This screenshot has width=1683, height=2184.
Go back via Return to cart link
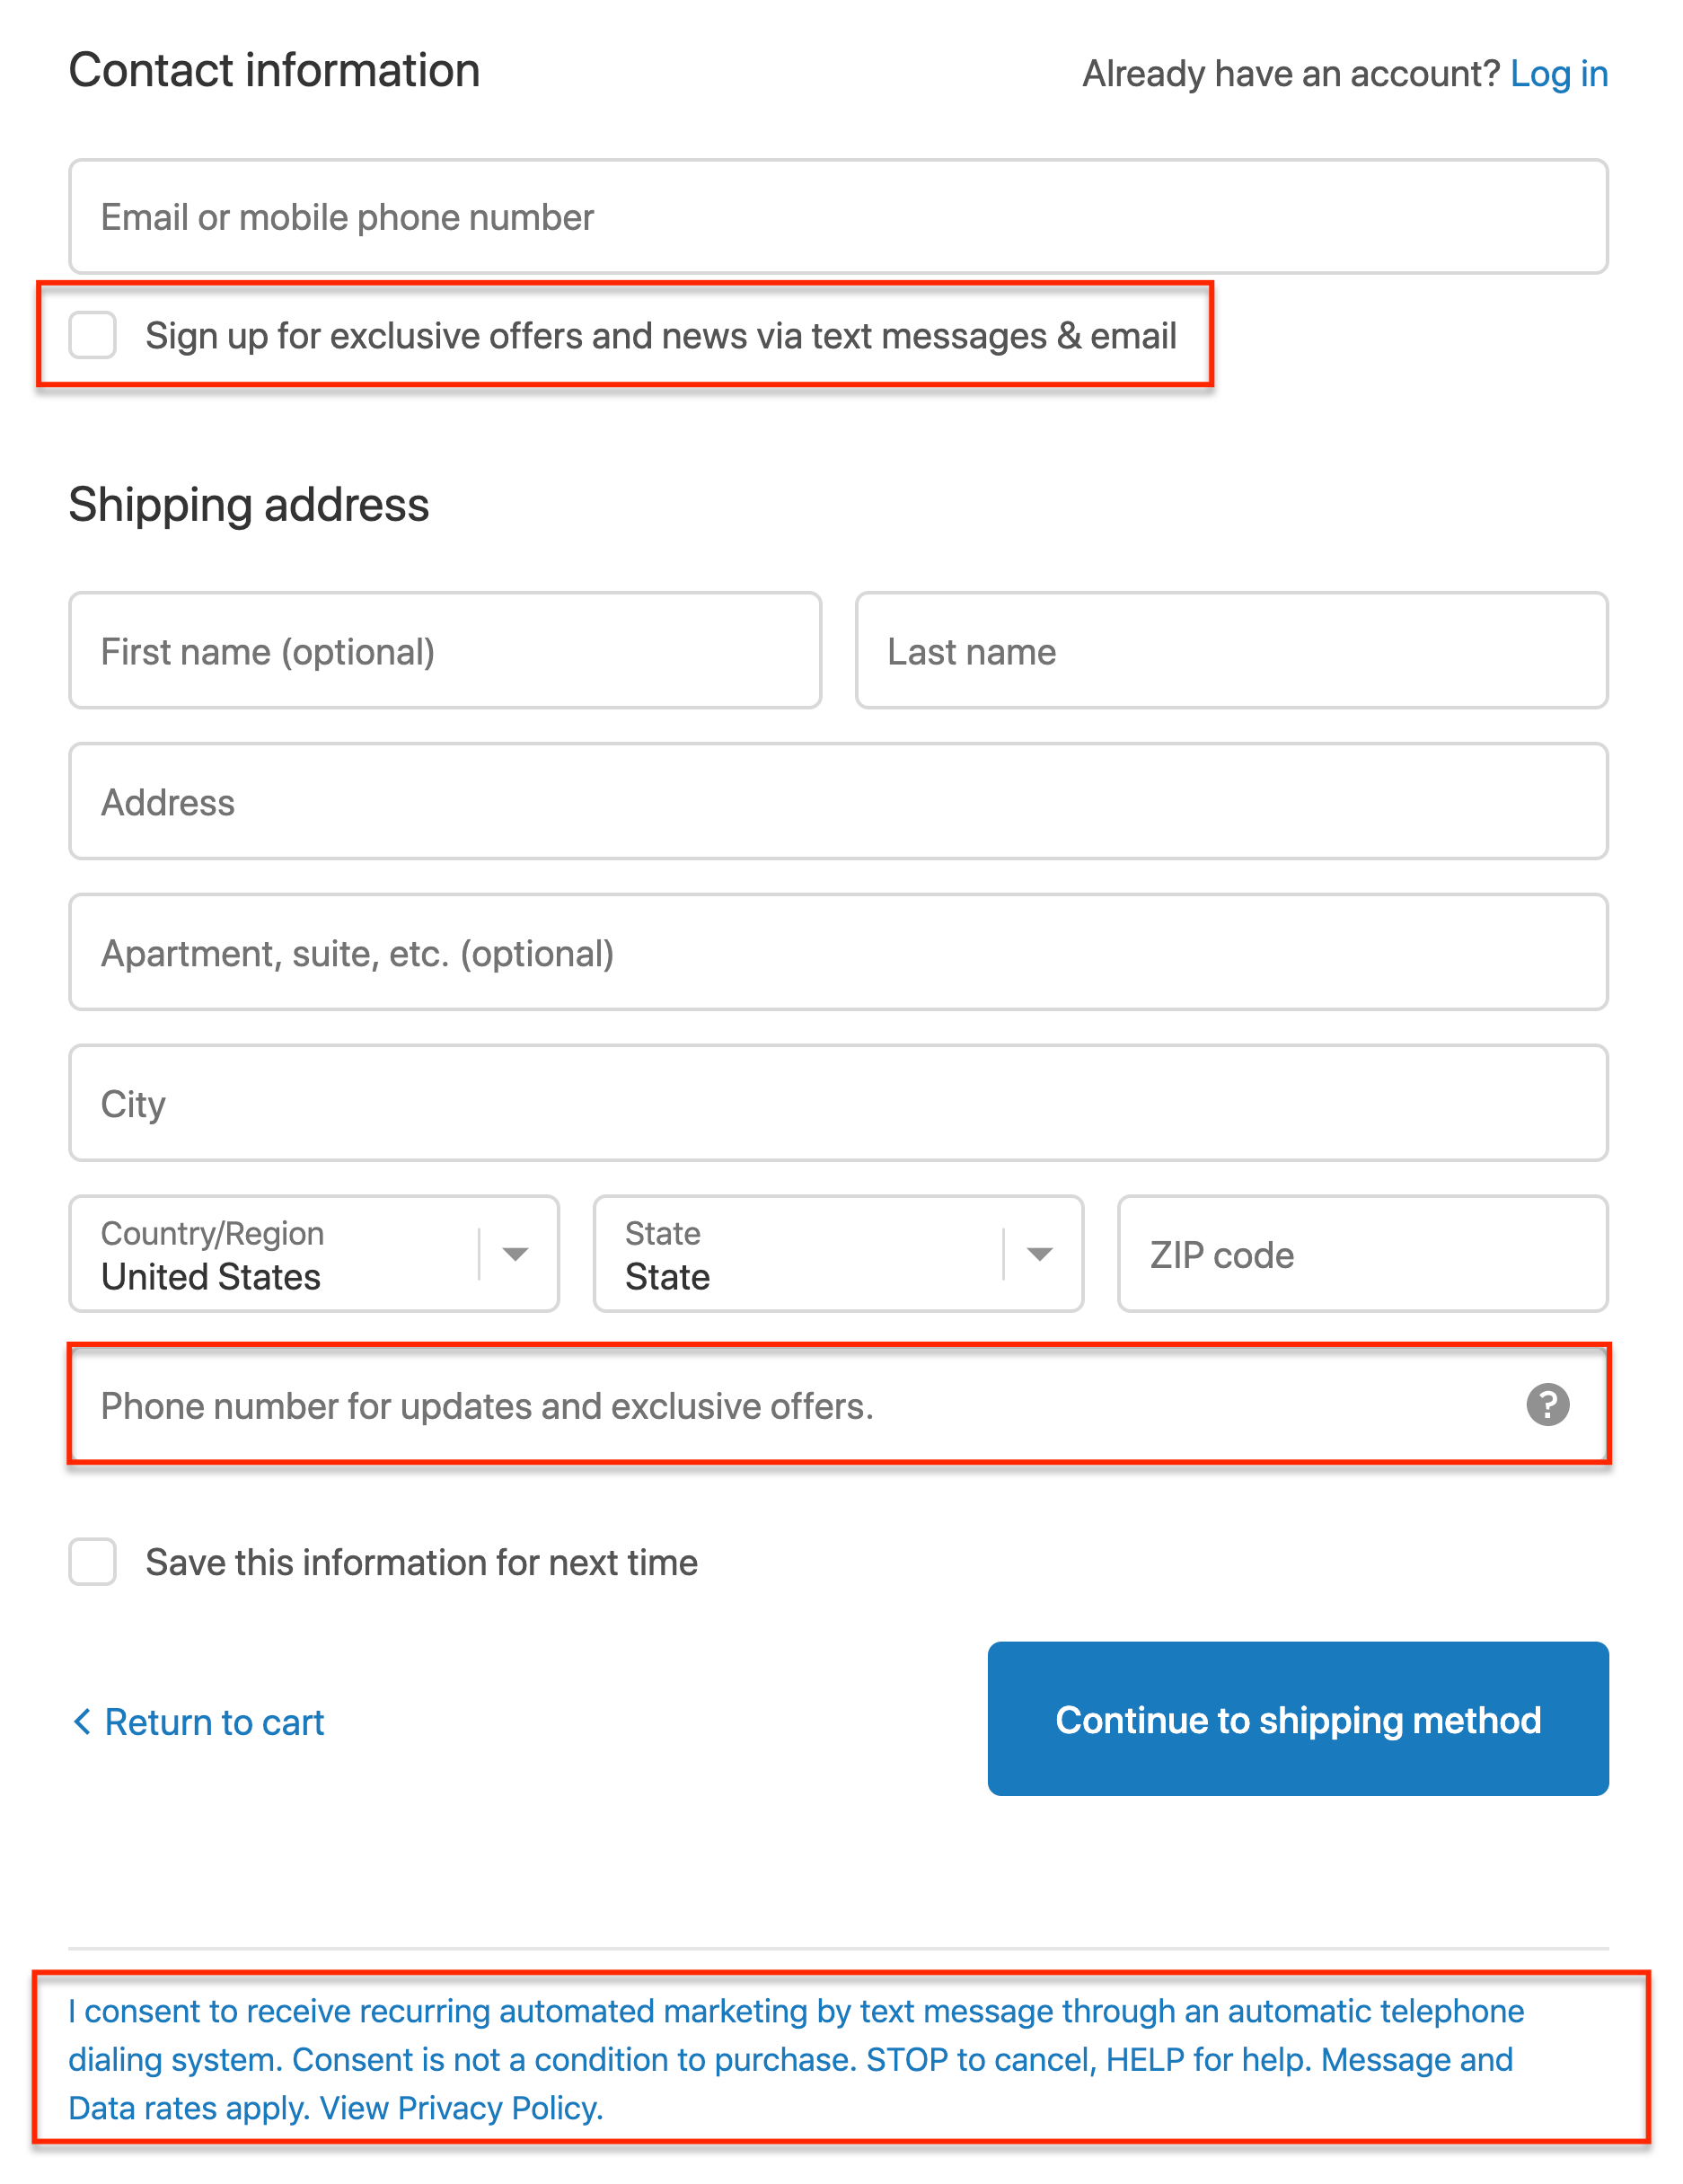point(214,1722)
